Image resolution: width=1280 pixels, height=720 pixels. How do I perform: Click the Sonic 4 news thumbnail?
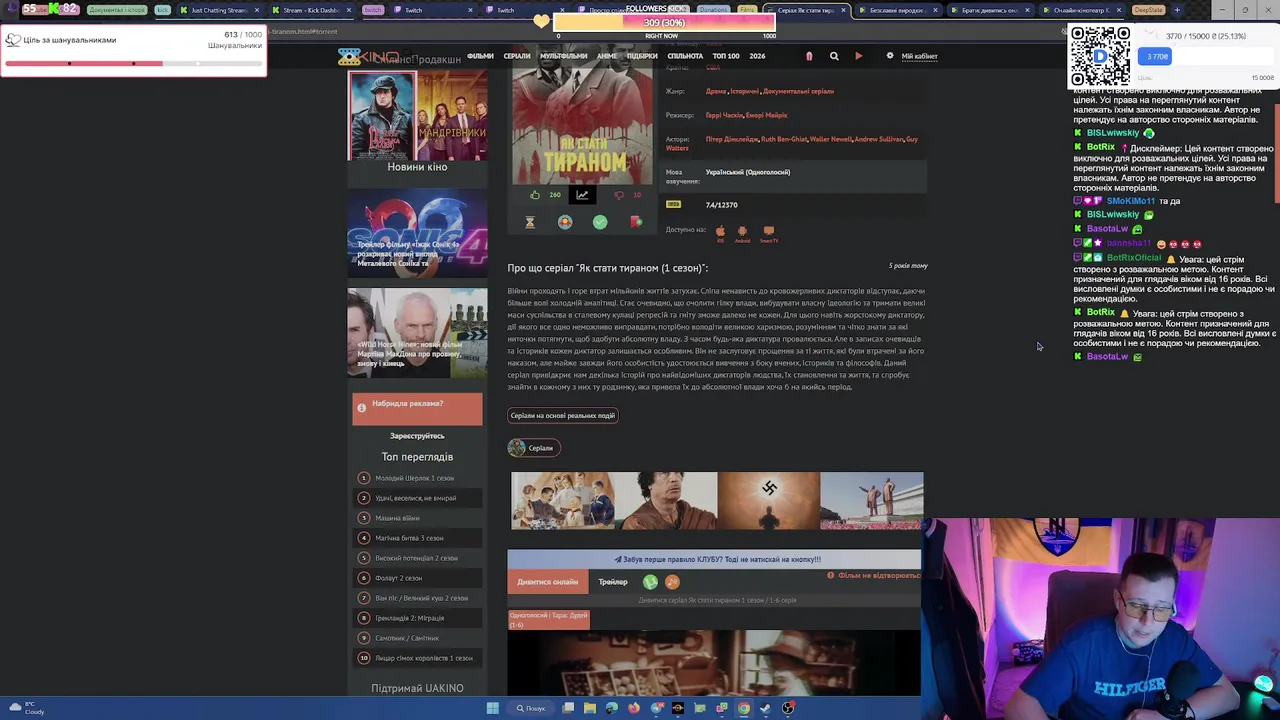(417, 234)
